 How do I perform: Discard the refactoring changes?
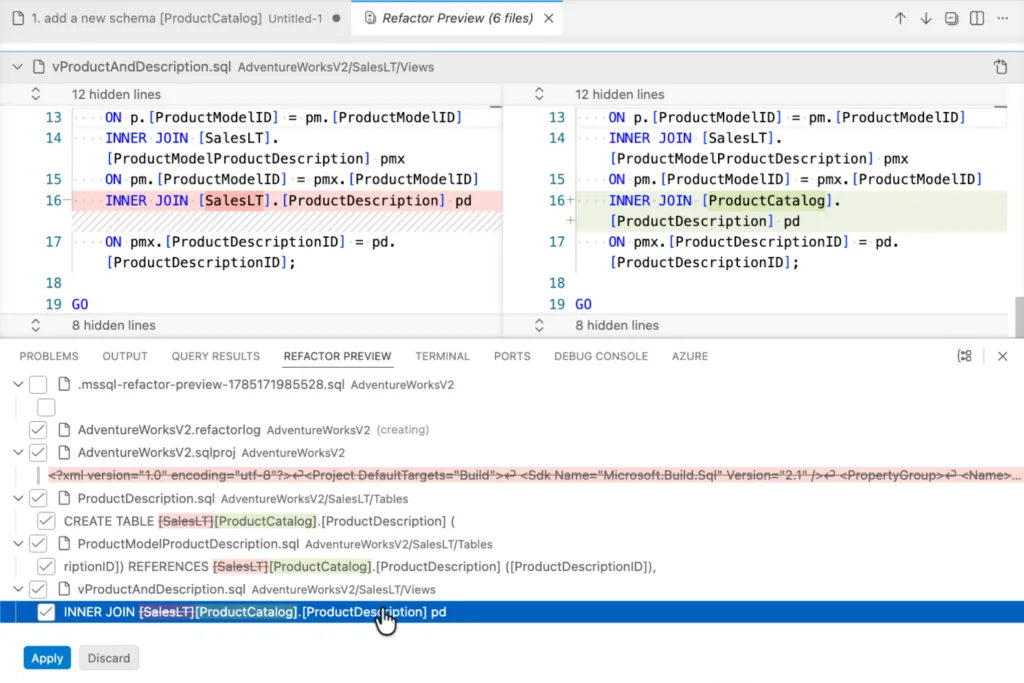tap(109, 658)
